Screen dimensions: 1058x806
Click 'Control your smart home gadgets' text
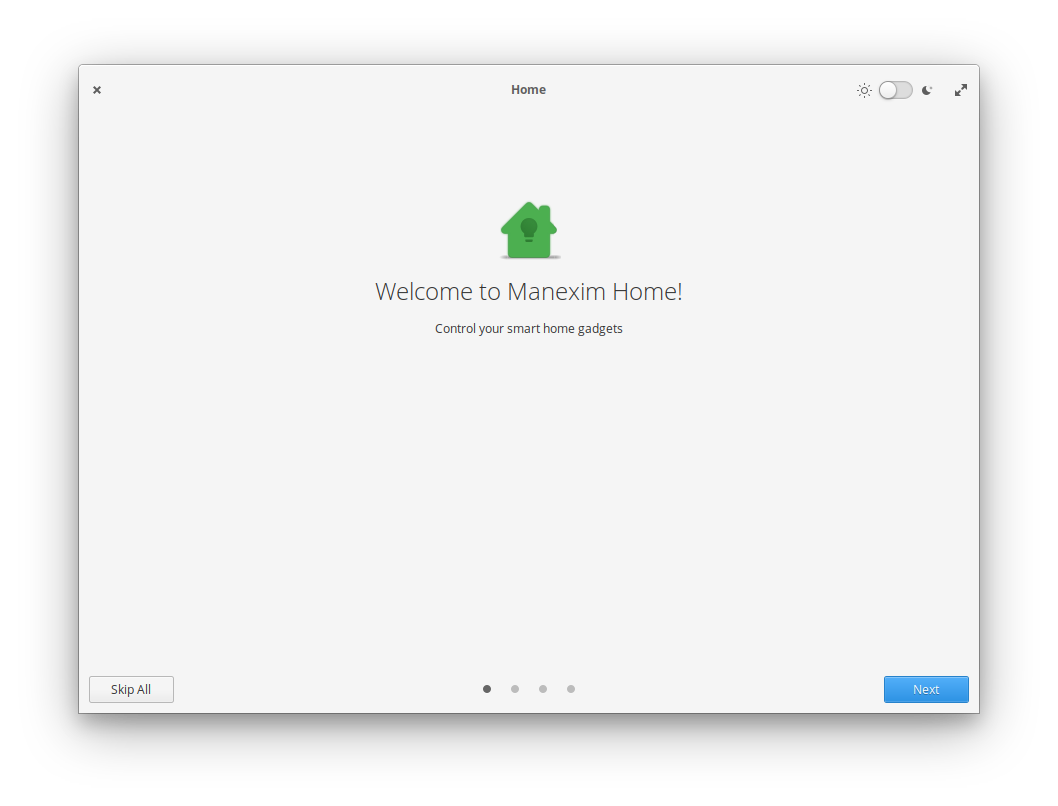529,328
